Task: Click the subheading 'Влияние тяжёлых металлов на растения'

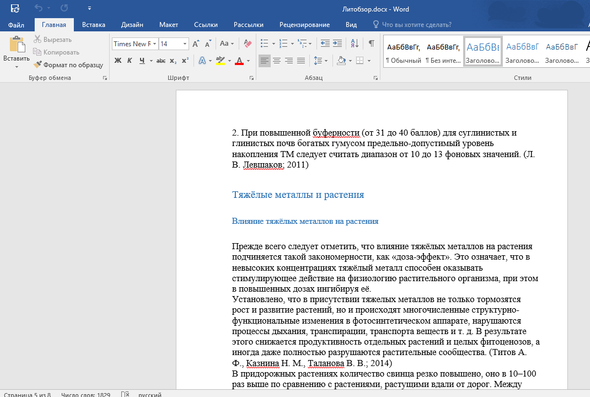Action: pyautogui.click(x=305, y=221)
